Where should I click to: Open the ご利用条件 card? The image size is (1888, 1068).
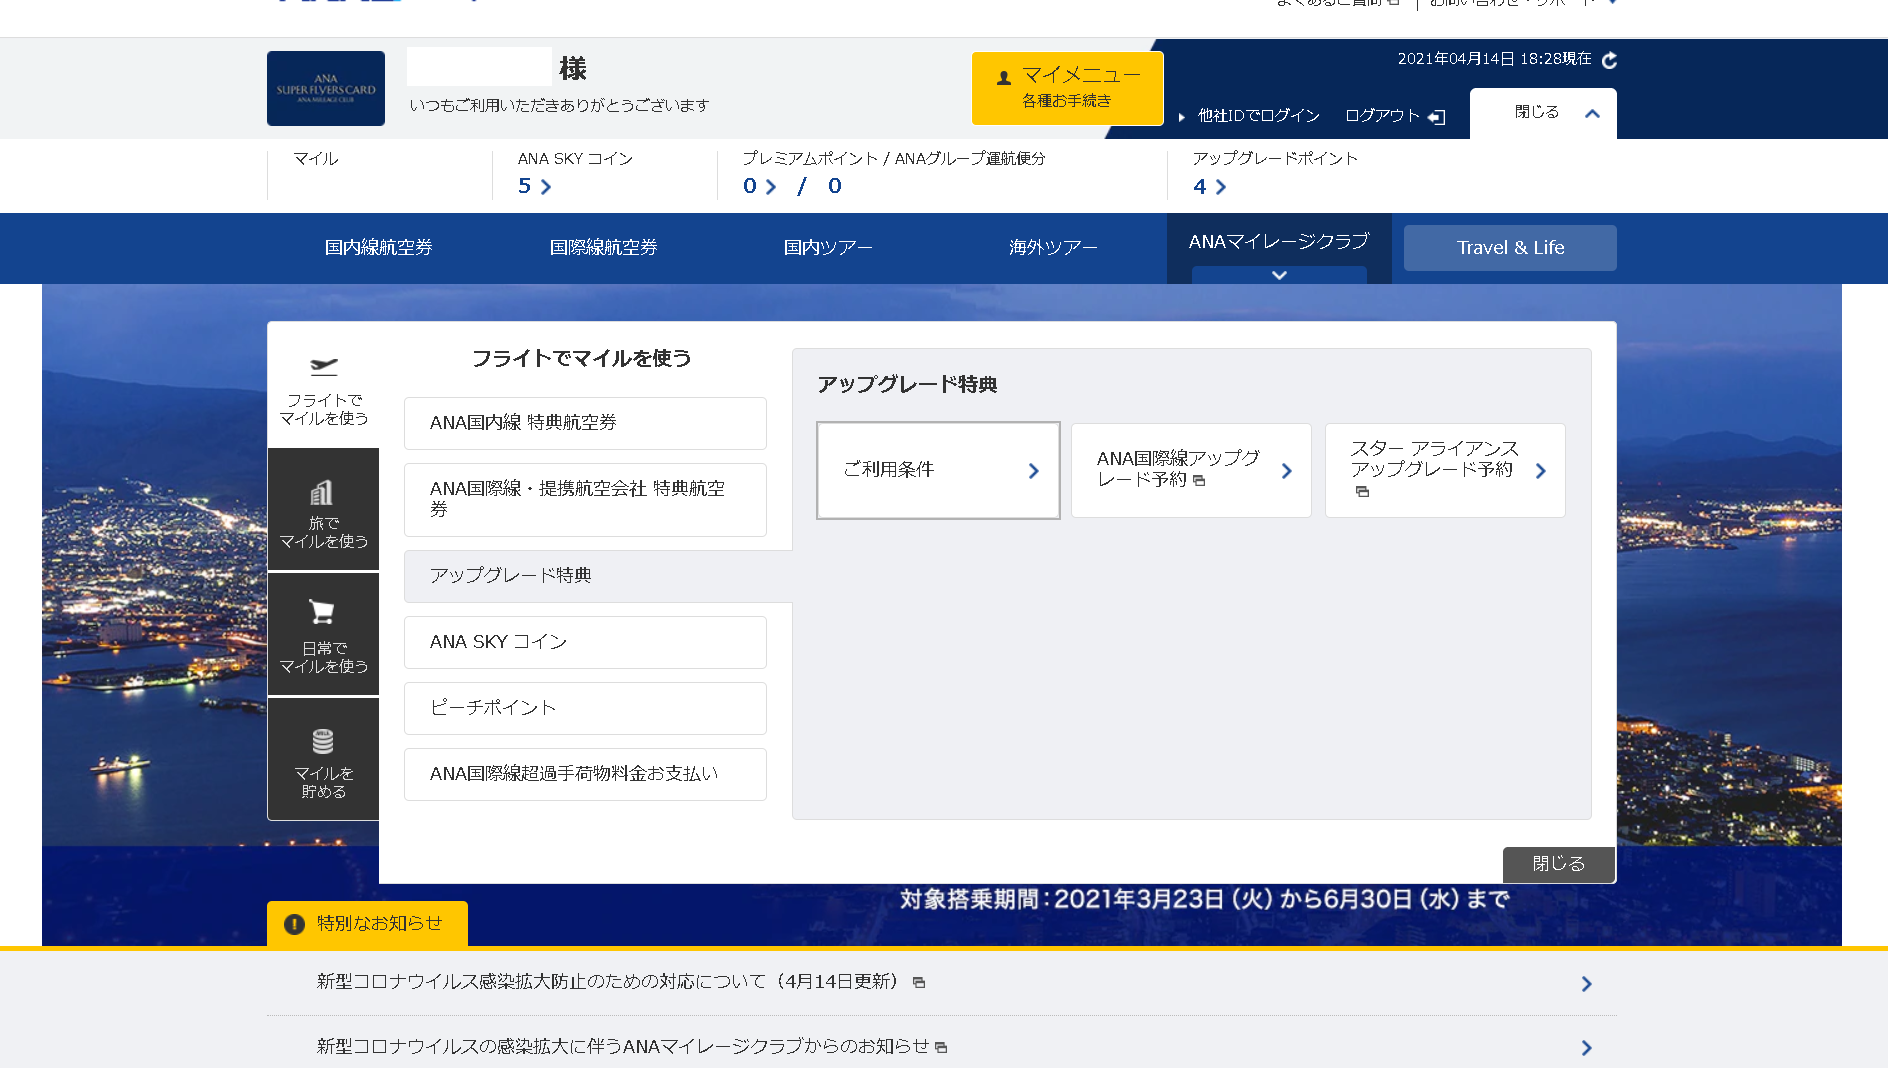pyautogui.click(x=938, y=470)
